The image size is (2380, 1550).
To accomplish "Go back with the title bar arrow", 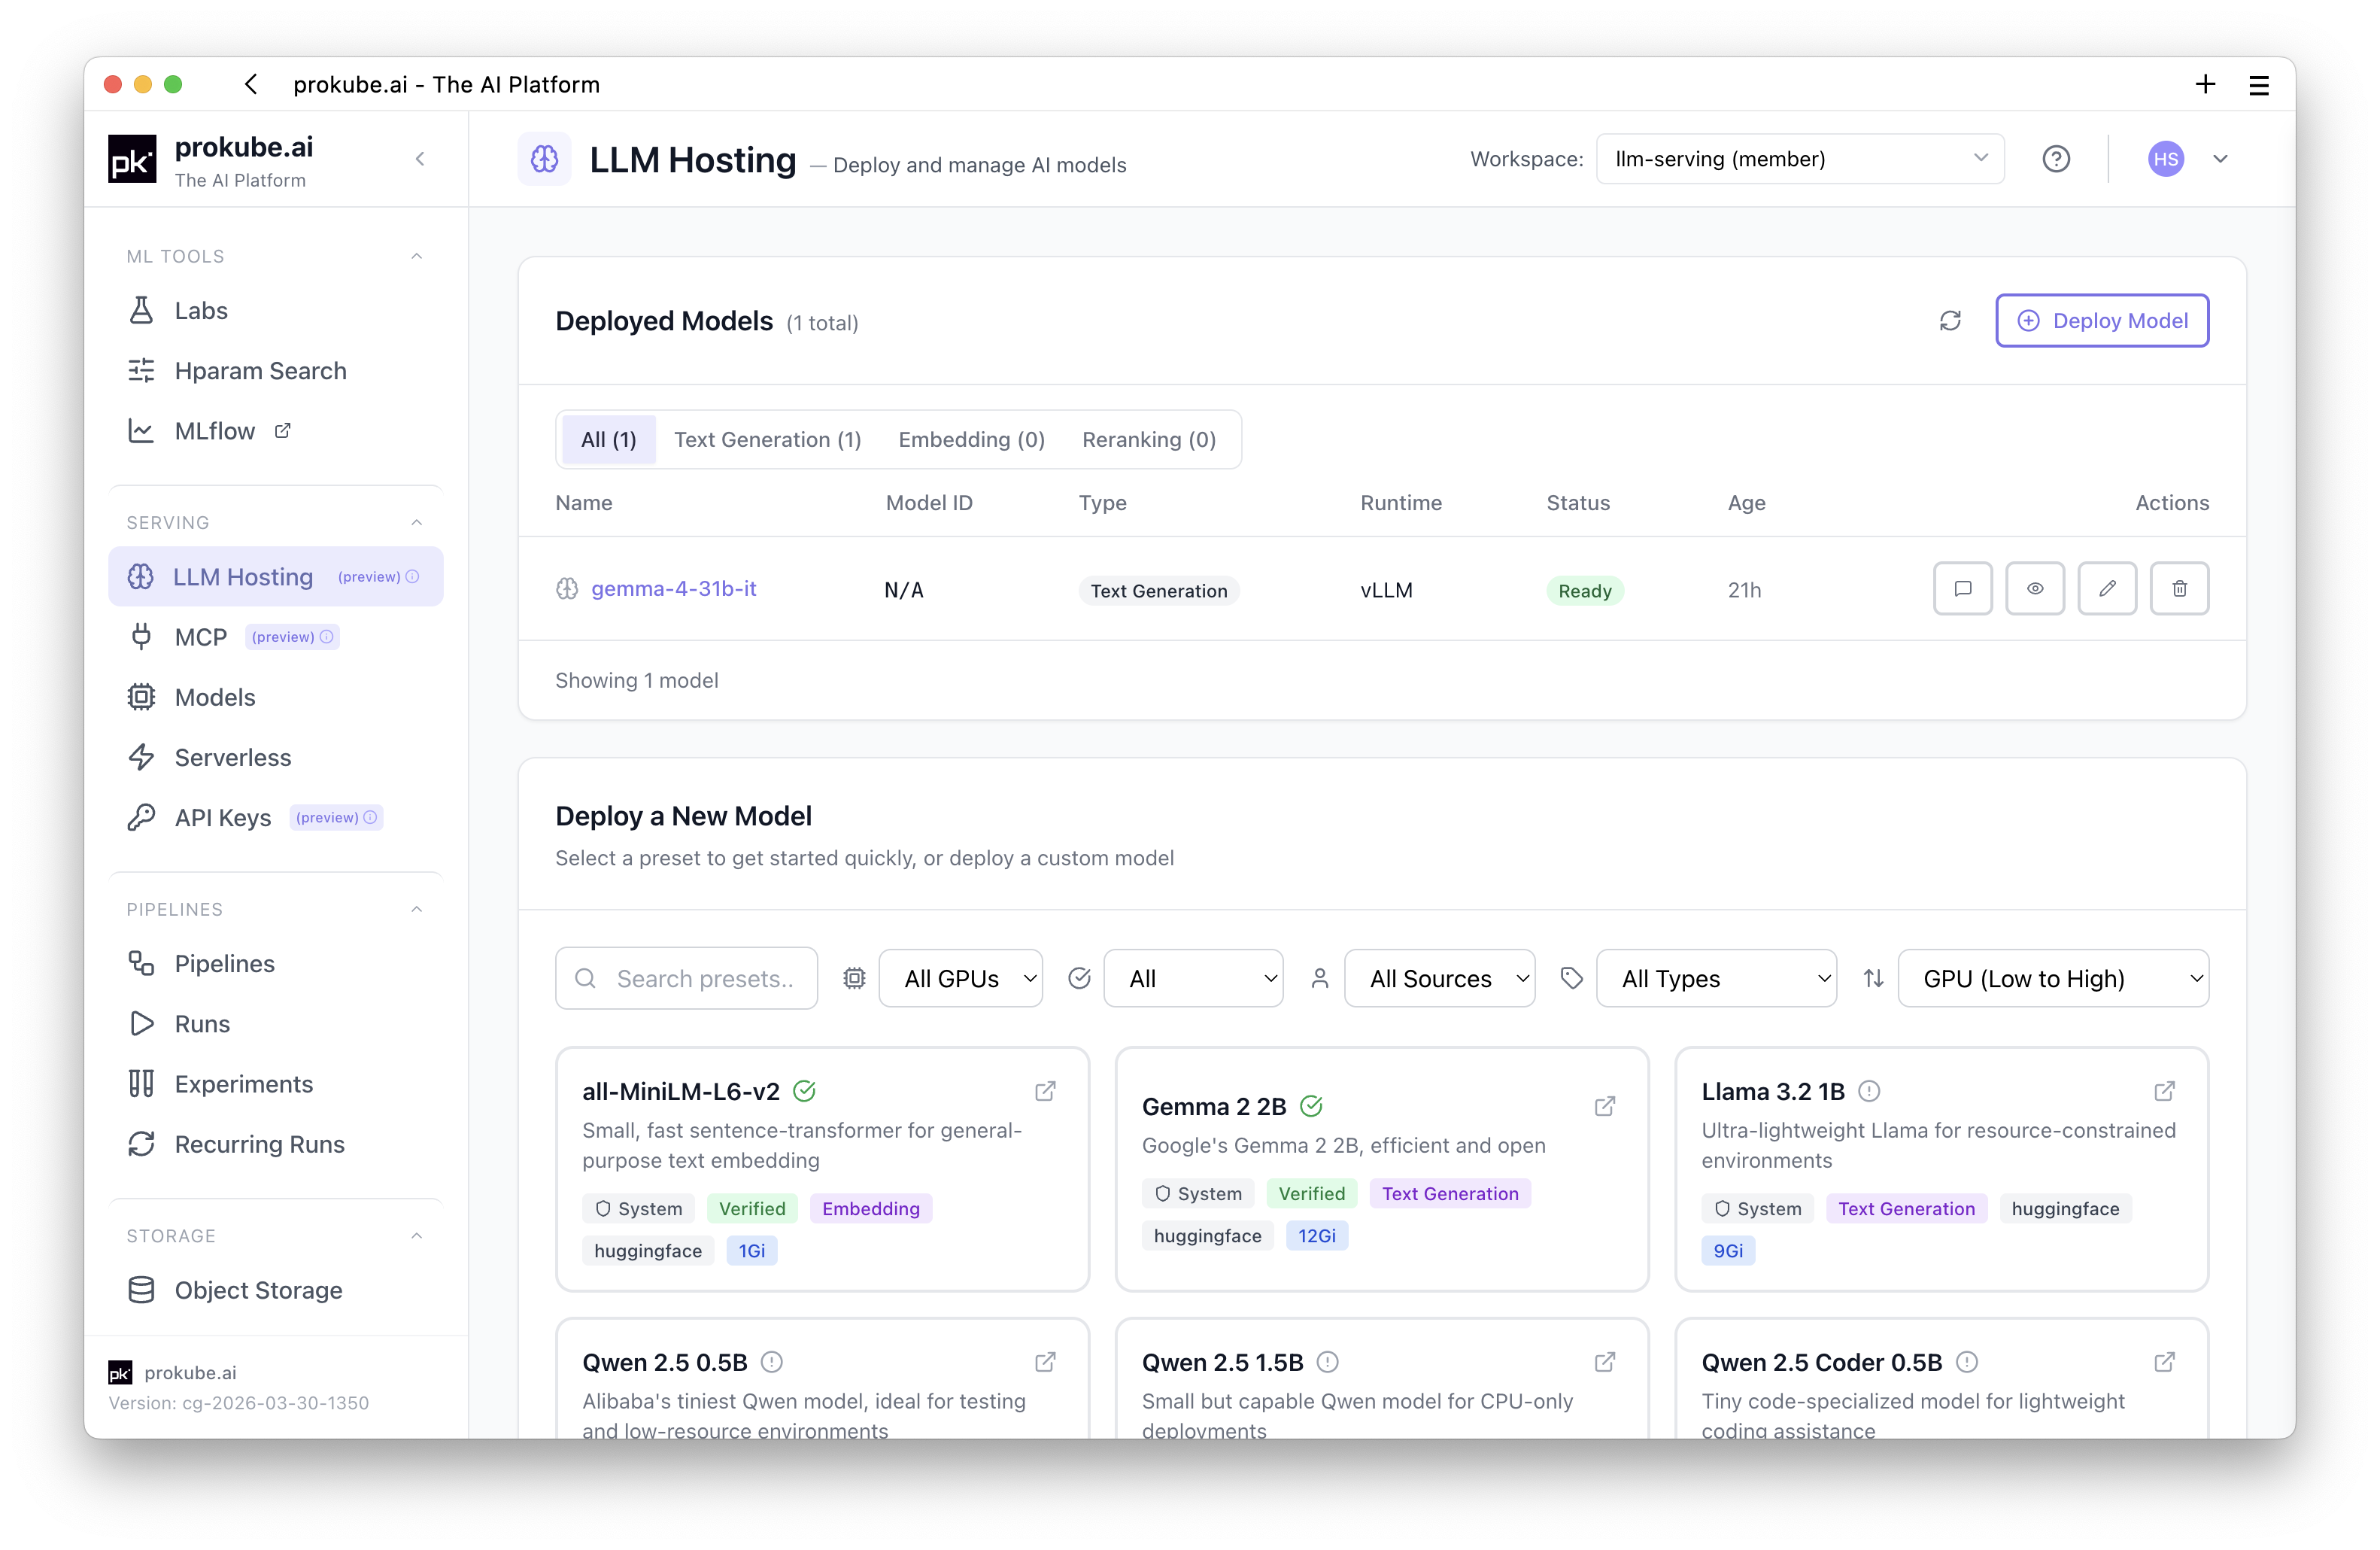I will click(x=251, y=85).
